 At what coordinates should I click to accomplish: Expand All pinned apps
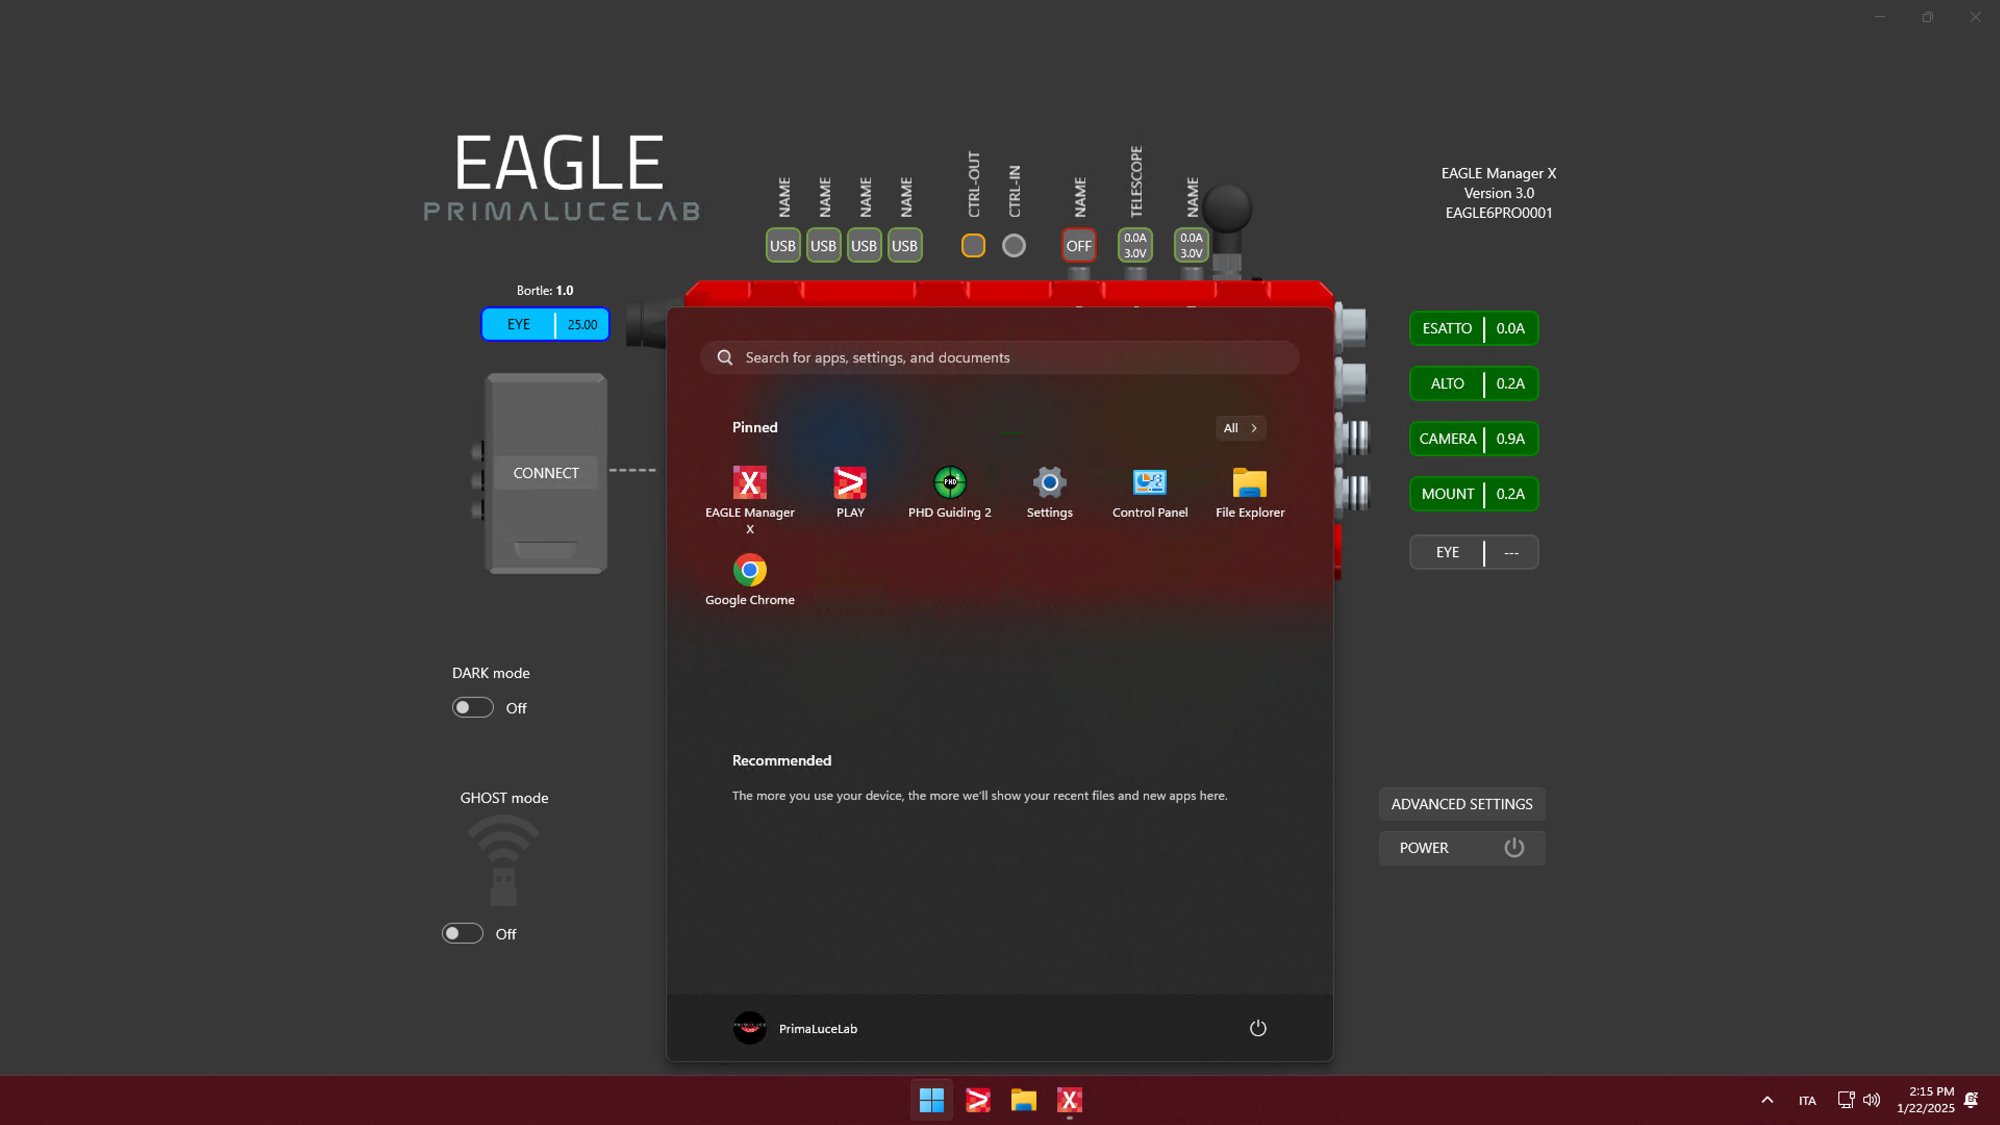[1240, 428]
